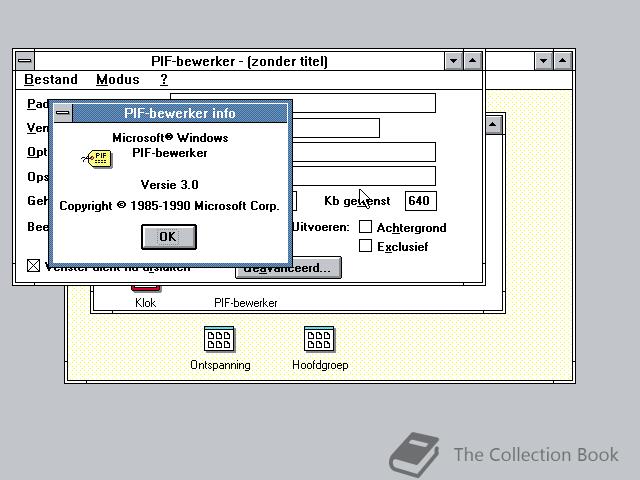
Task: Maximize the PIF-bewerker window
Action: click(473, 61)
